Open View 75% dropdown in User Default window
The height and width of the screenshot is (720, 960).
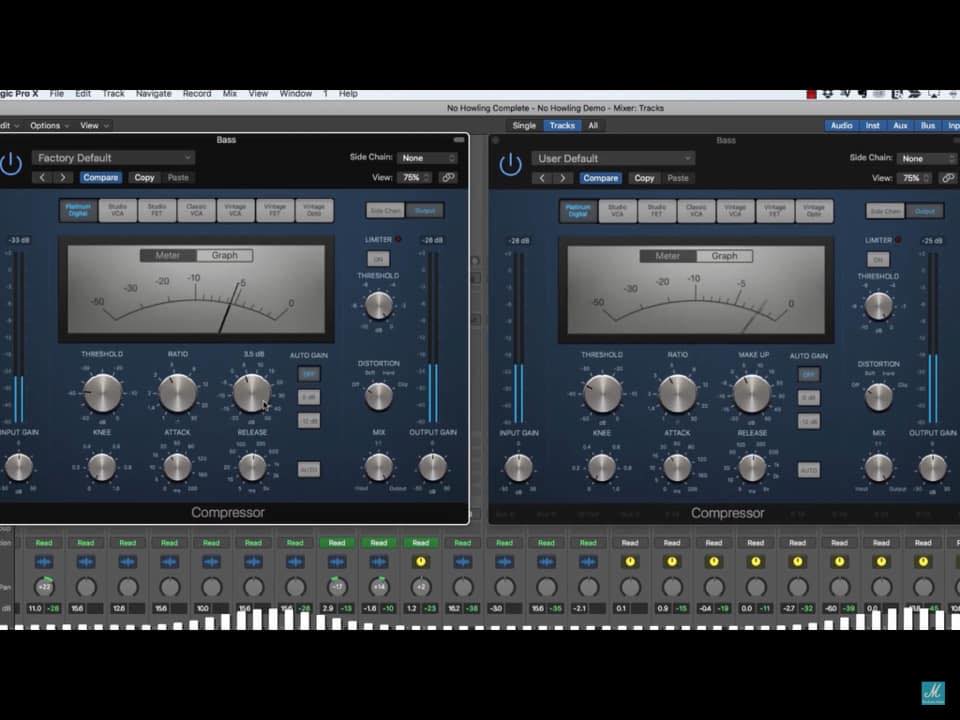pyautogui.click(x=914, y=178)
